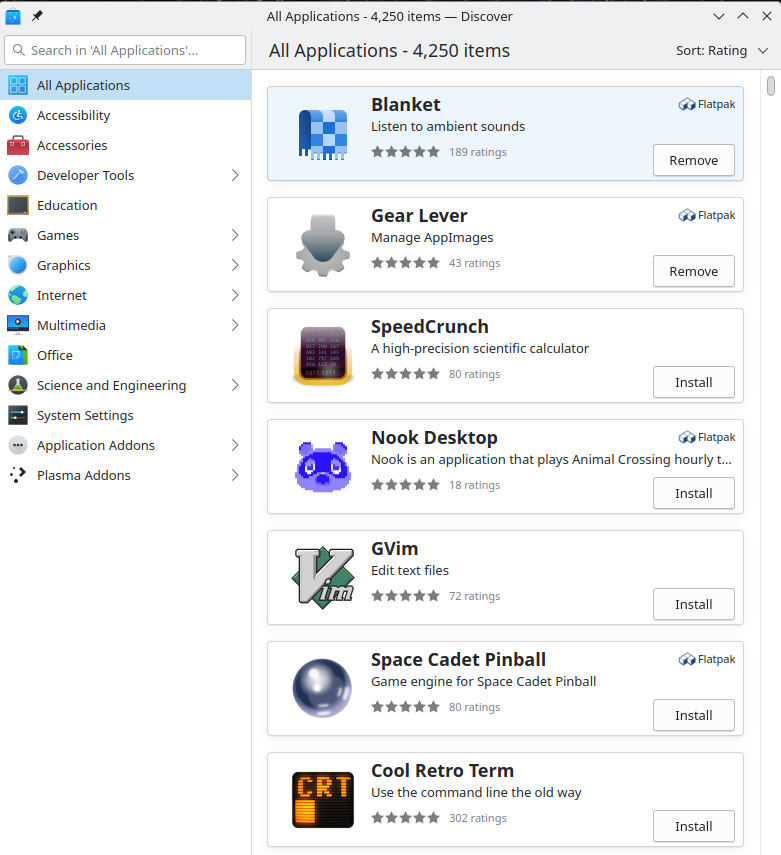Click the Accessibility category icon

(18, 115)
